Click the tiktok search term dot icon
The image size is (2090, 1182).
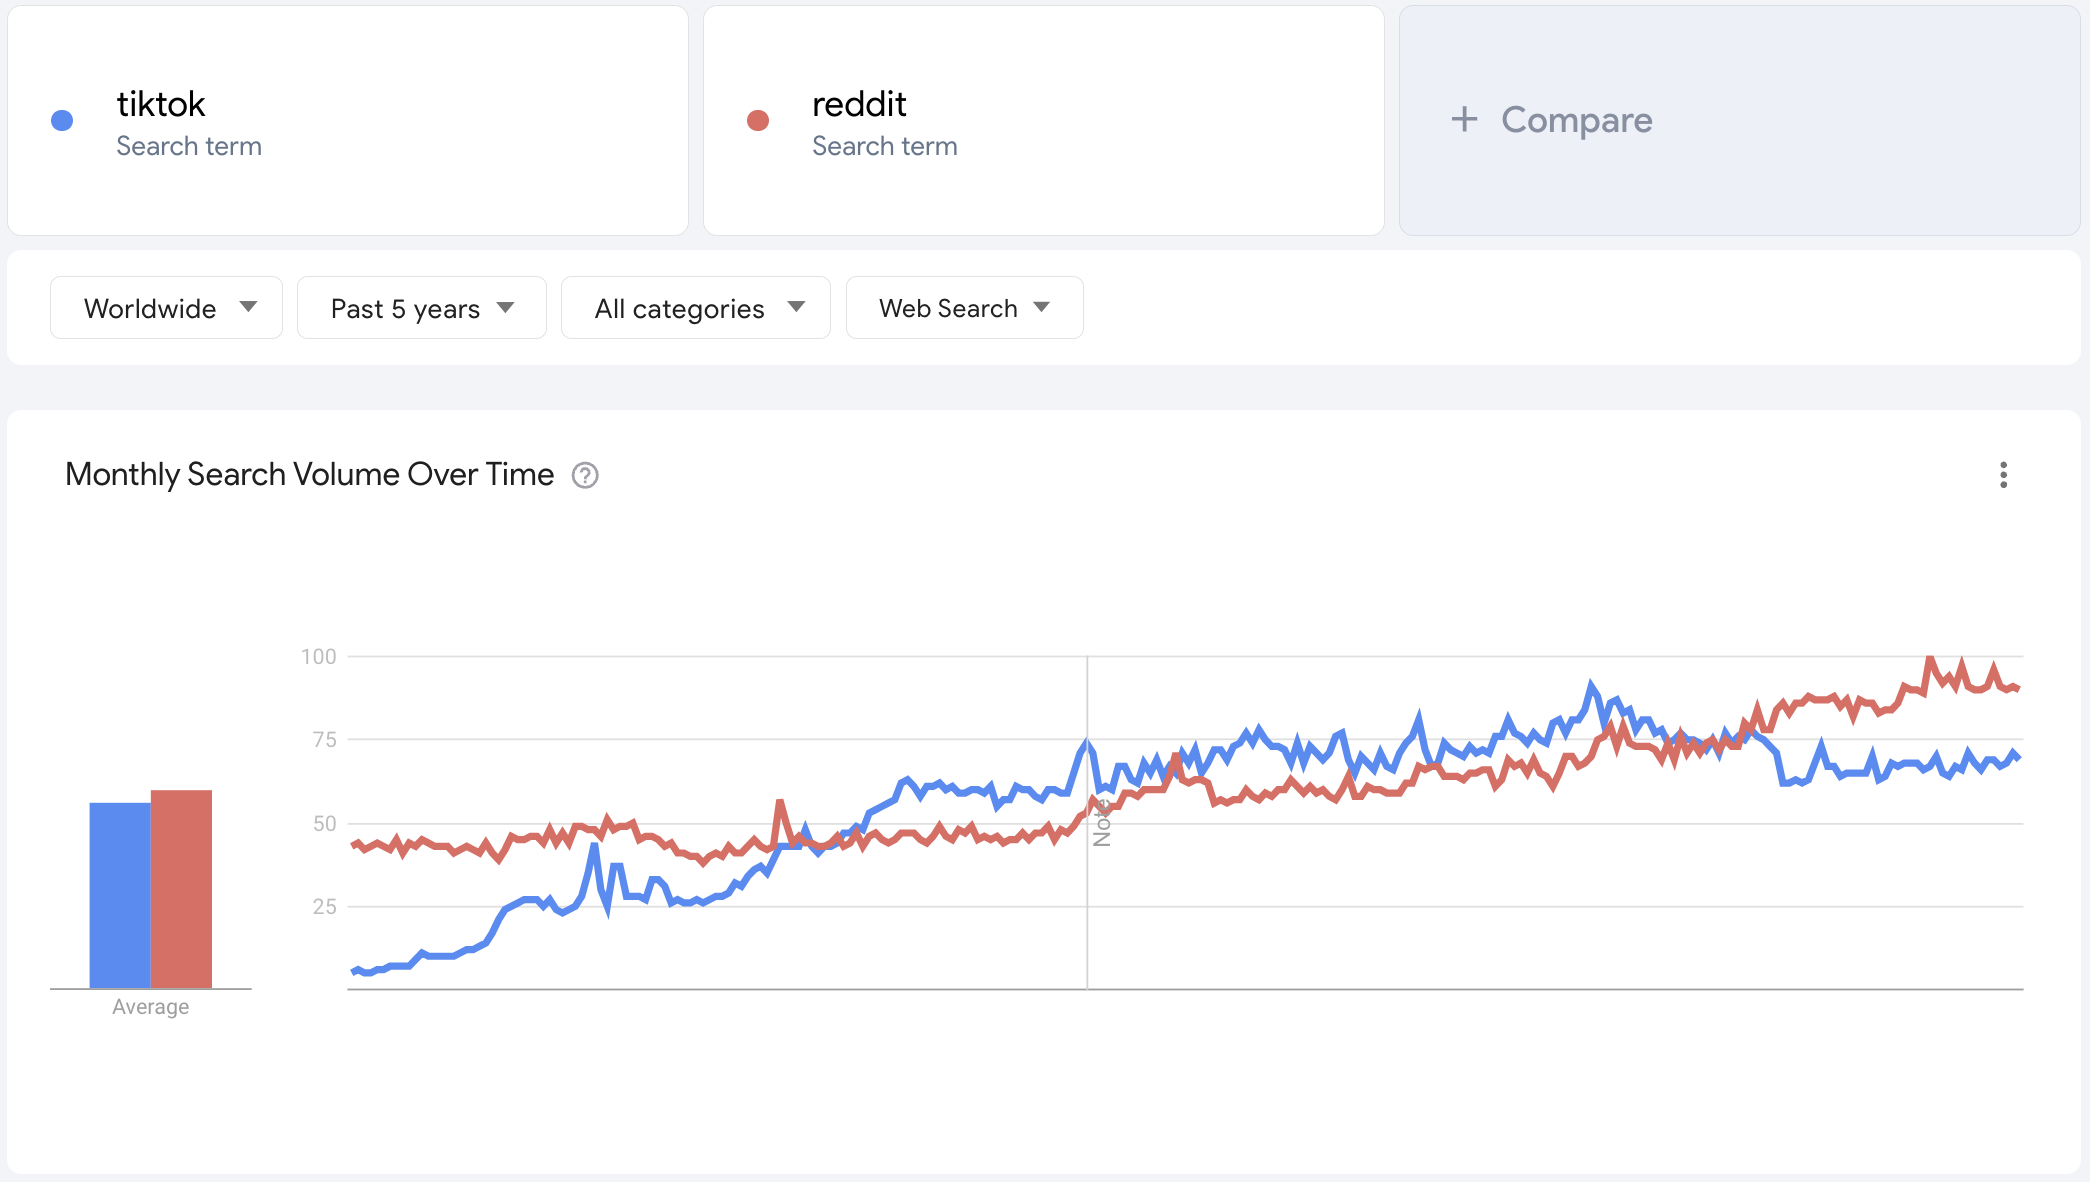tap(62, 119)
